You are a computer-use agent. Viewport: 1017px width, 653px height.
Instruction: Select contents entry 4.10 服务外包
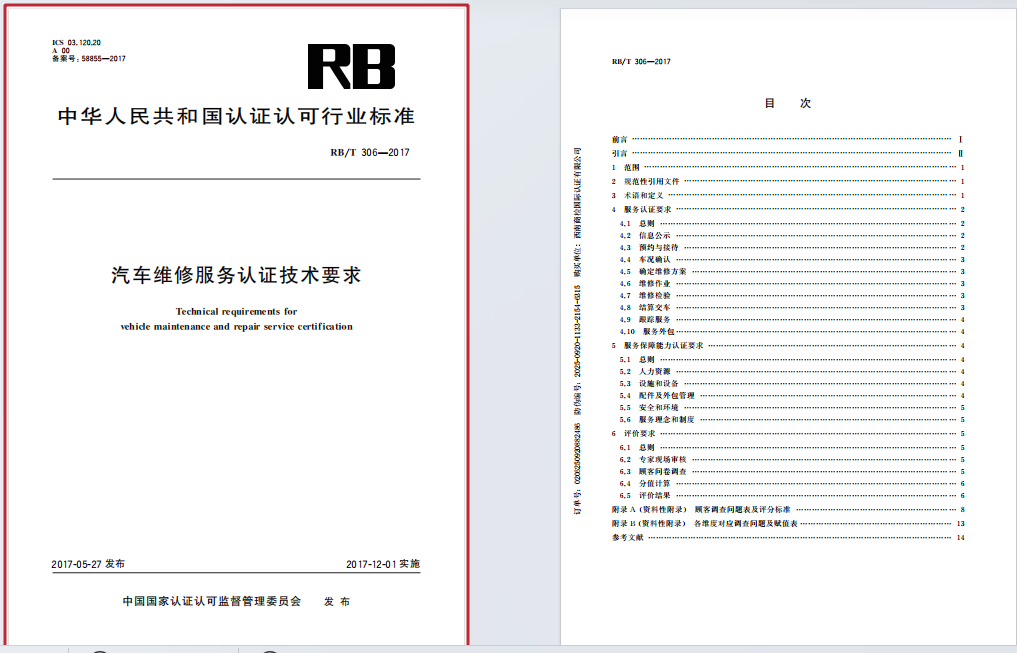click(791, 331)
